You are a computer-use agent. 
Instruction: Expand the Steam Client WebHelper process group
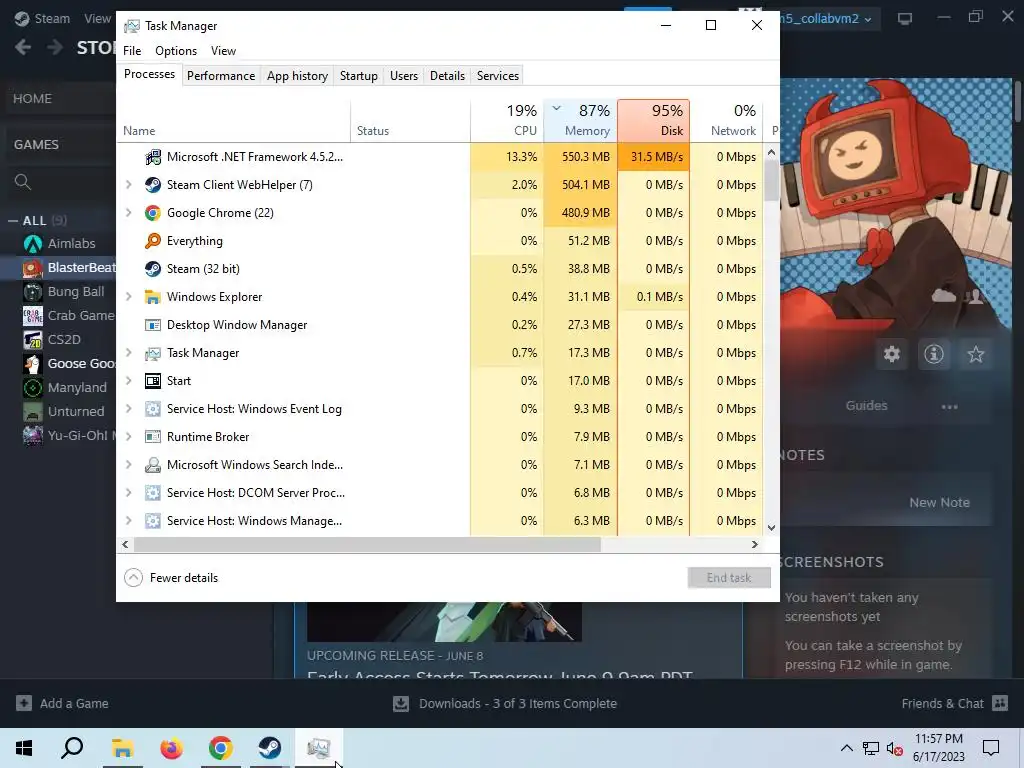point(129,185)
